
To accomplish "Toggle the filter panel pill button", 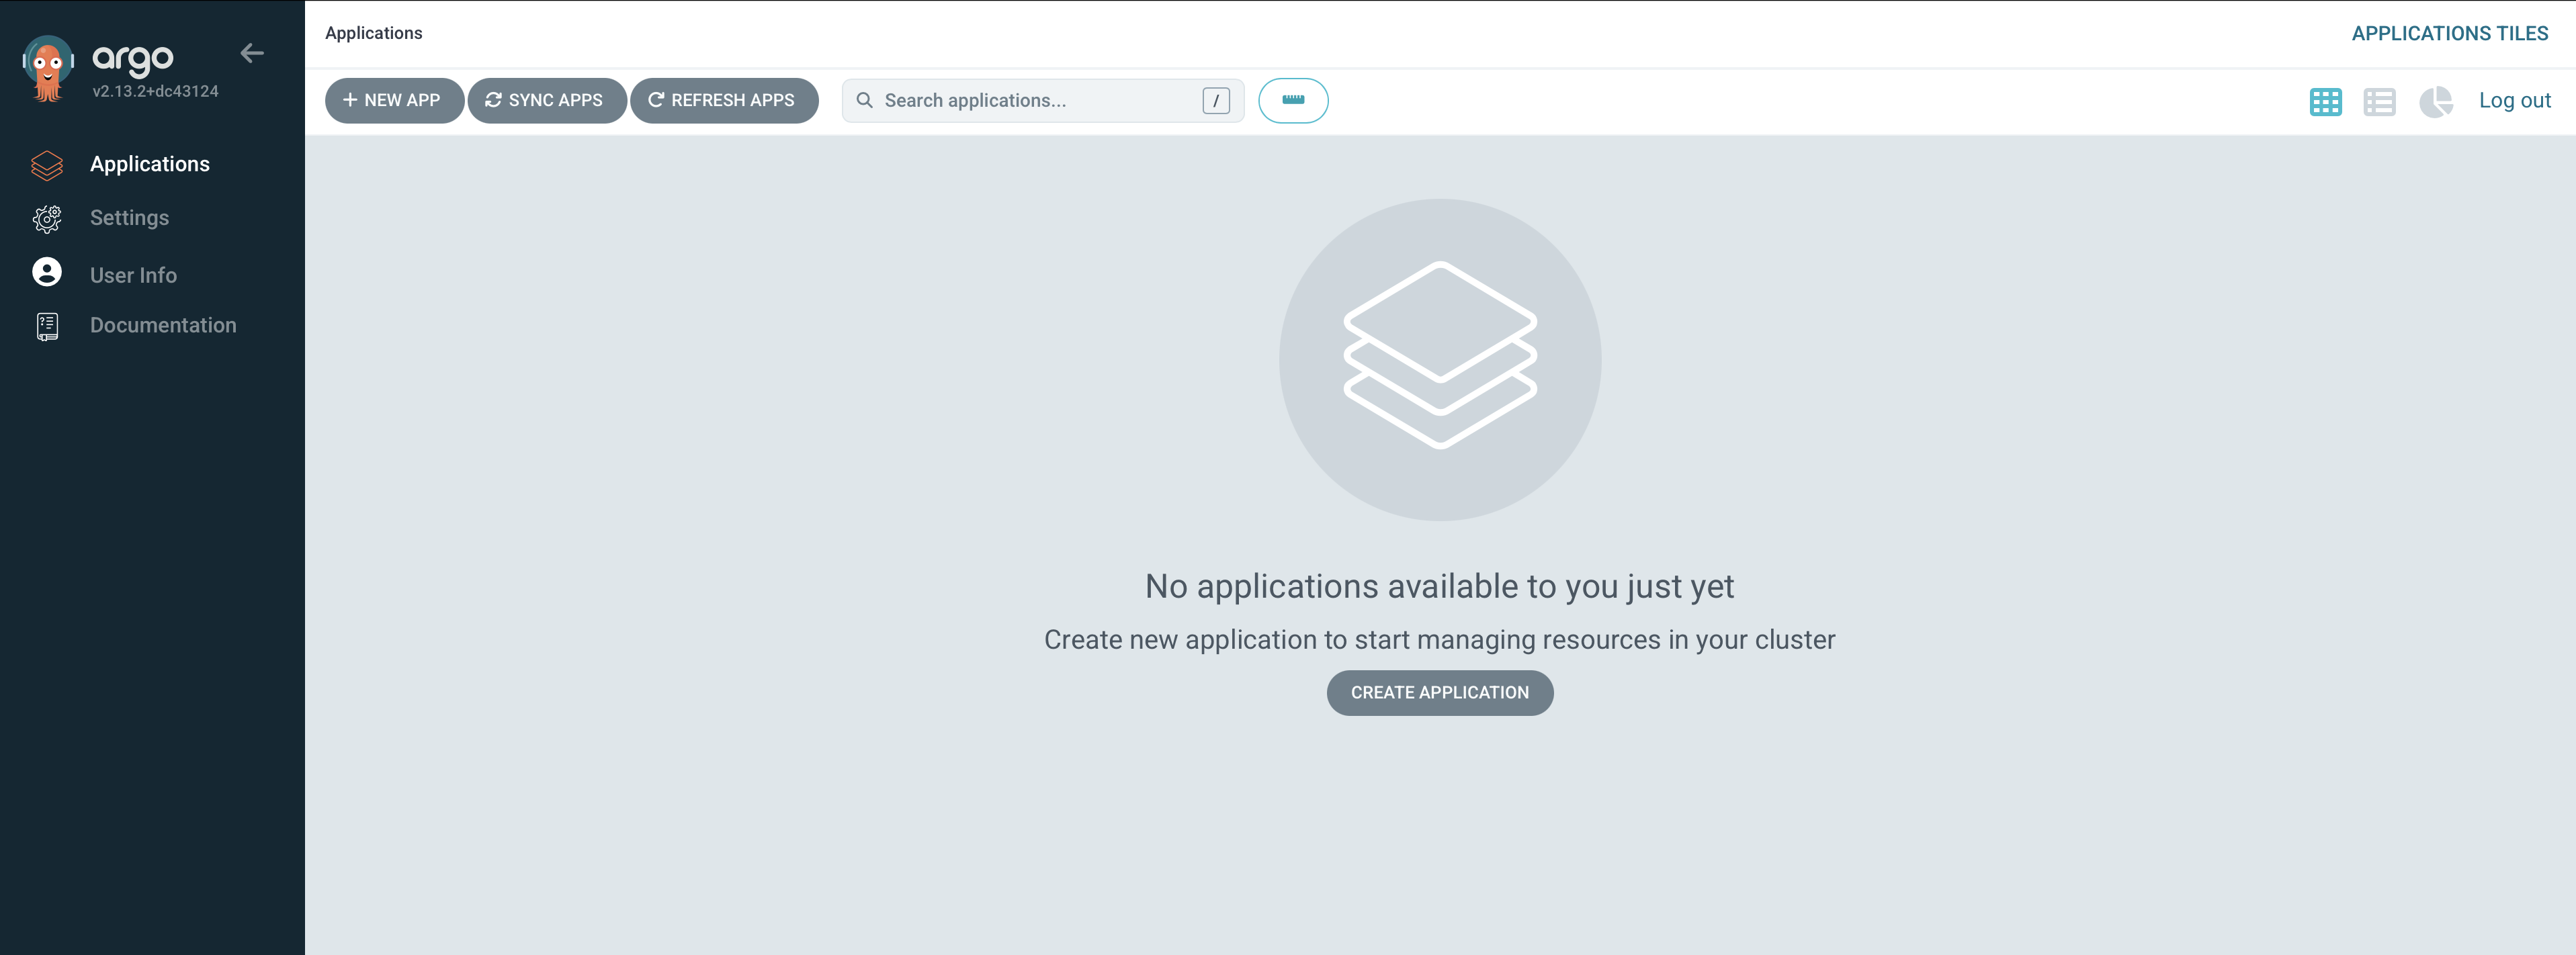I will [1292, 100].
